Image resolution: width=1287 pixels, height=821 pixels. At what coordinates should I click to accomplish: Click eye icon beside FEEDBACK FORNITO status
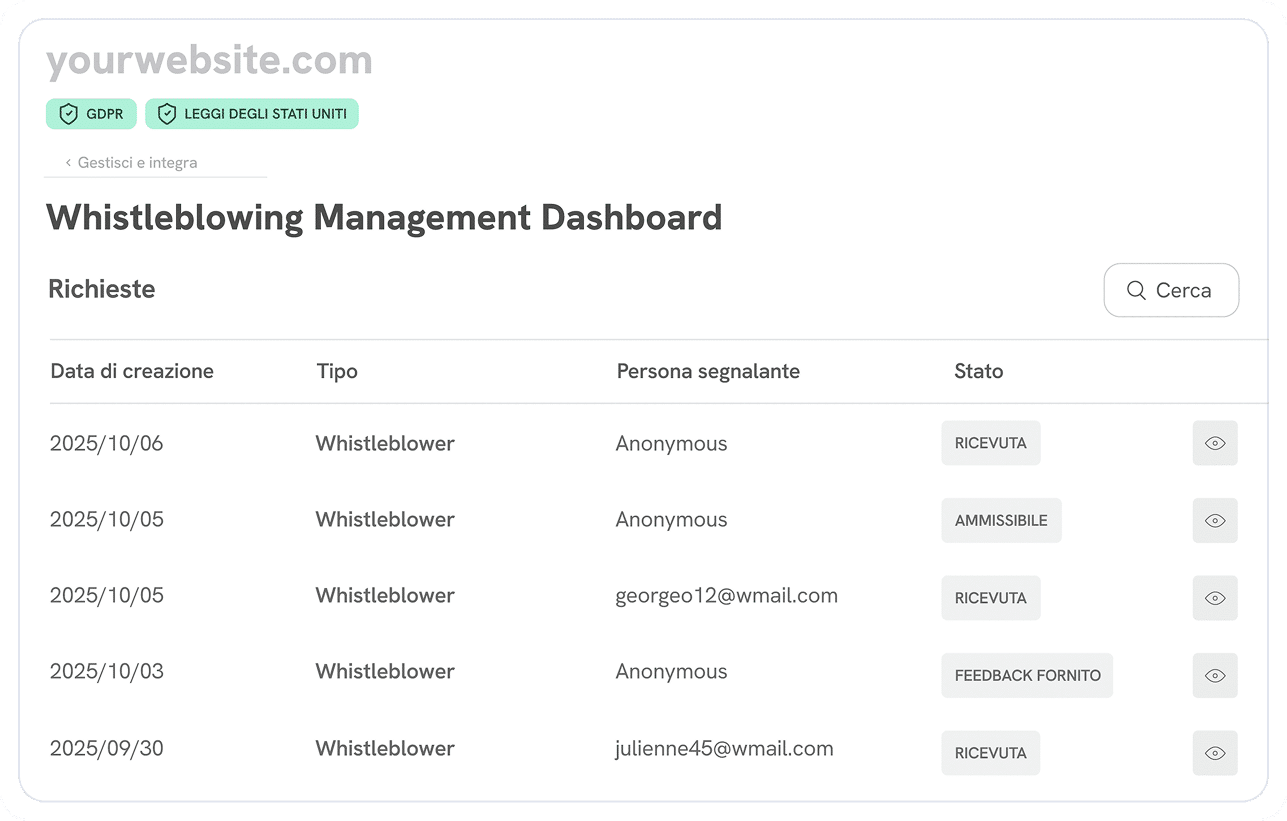(1215, 675)
